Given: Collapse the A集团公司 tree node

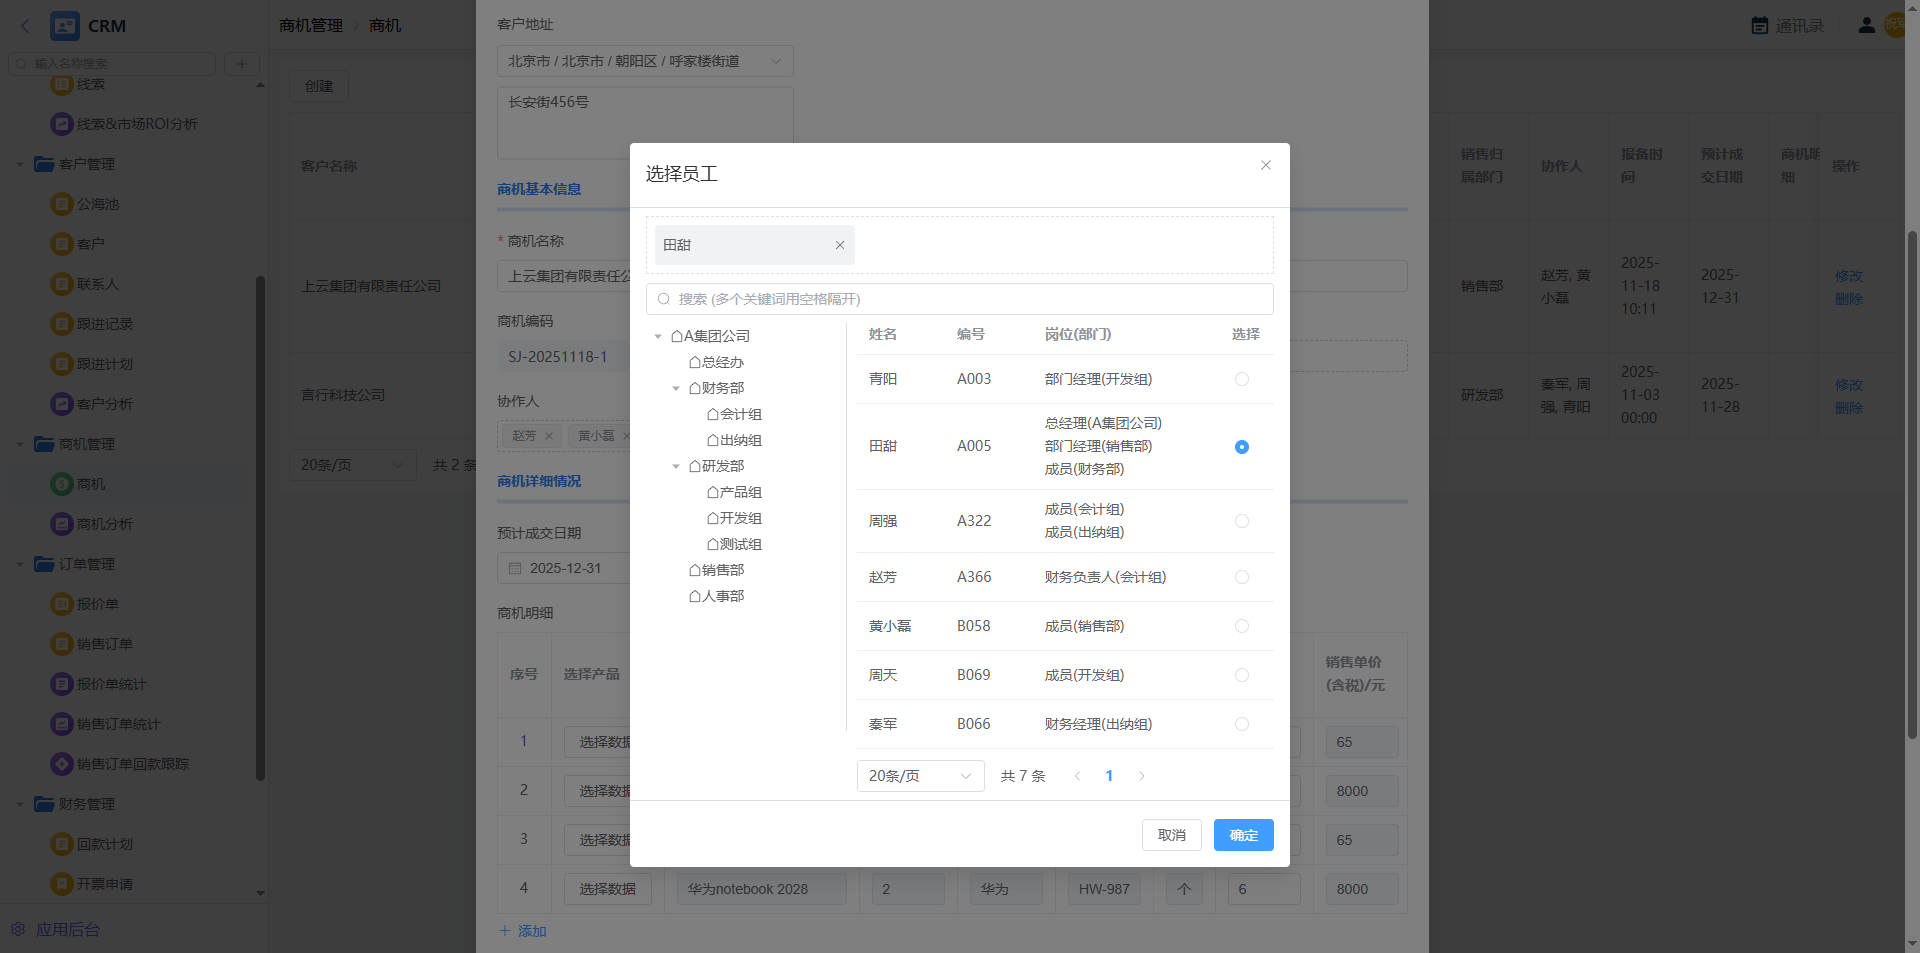Looking at the screenshot, I should pos(658,337).
